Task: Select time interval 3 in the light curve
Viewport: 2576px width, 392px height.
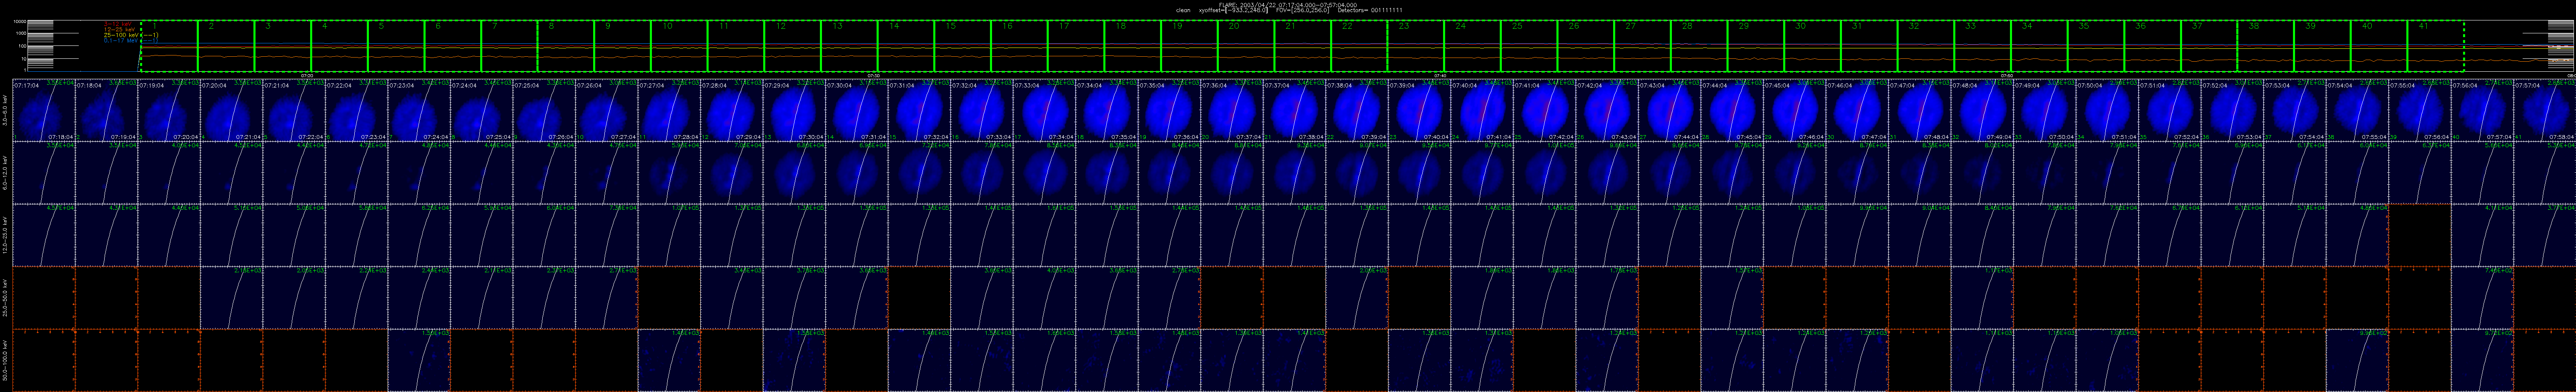Action: pyautogui.click(x=283, y=46)
